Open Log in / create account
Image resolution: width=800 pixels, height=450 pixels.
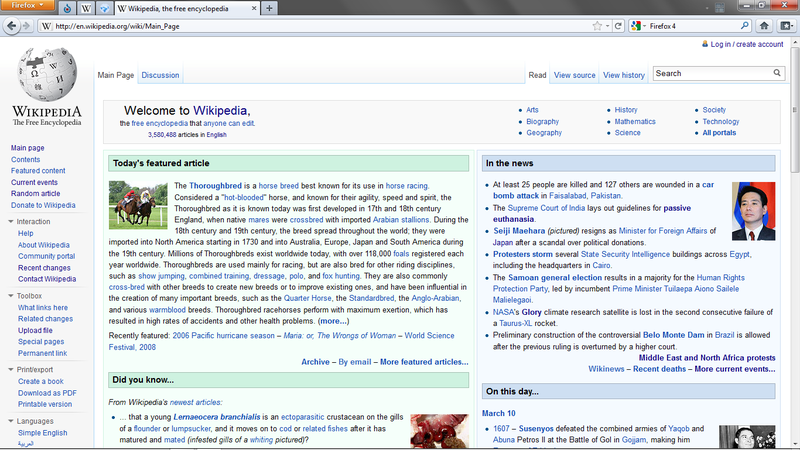[x=747, y=44]
